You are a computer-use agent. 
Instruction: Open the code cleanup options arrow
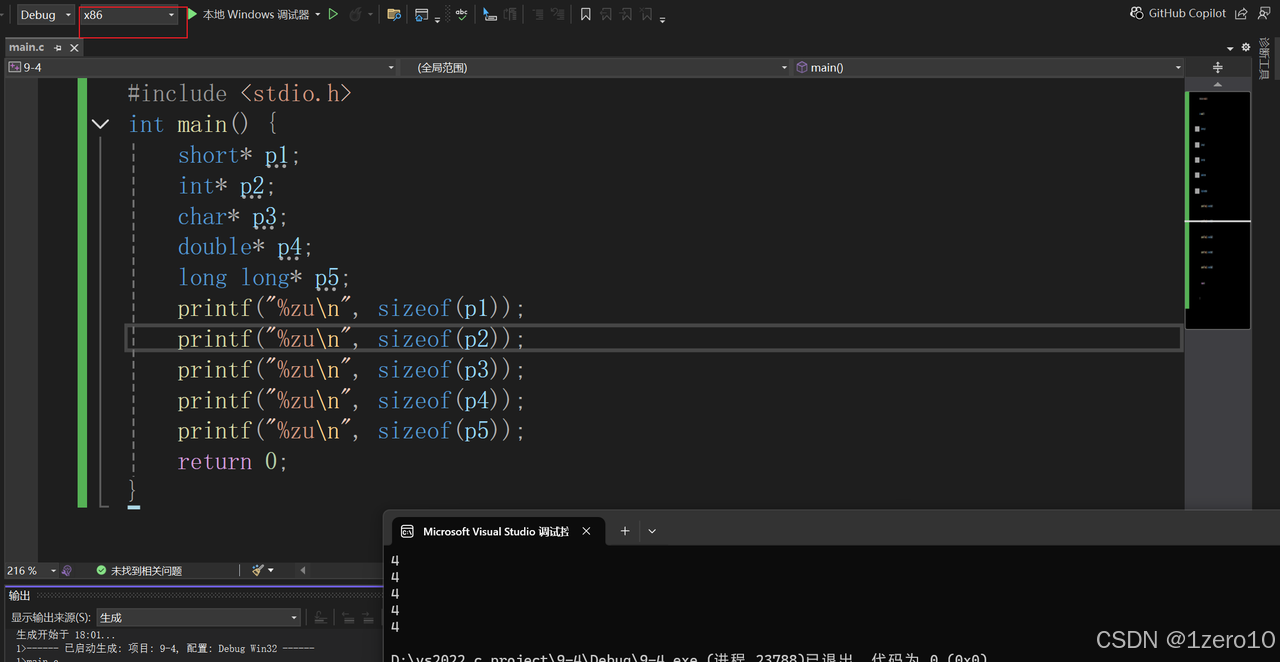coord(271,571)
